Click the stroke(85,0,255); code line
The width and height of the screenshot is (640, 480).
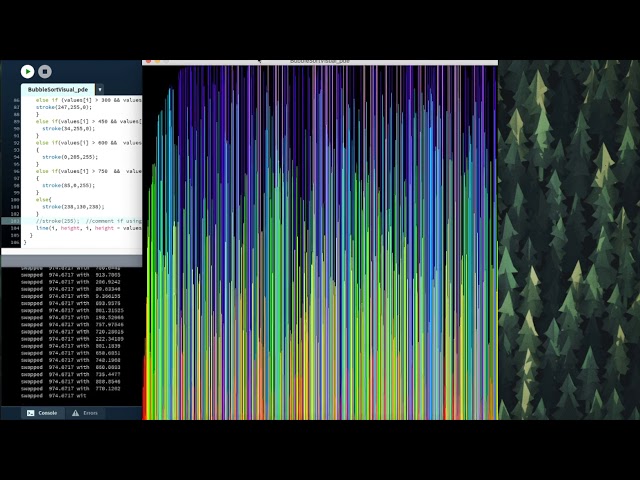pyautogui.click(x=68, y=185)
